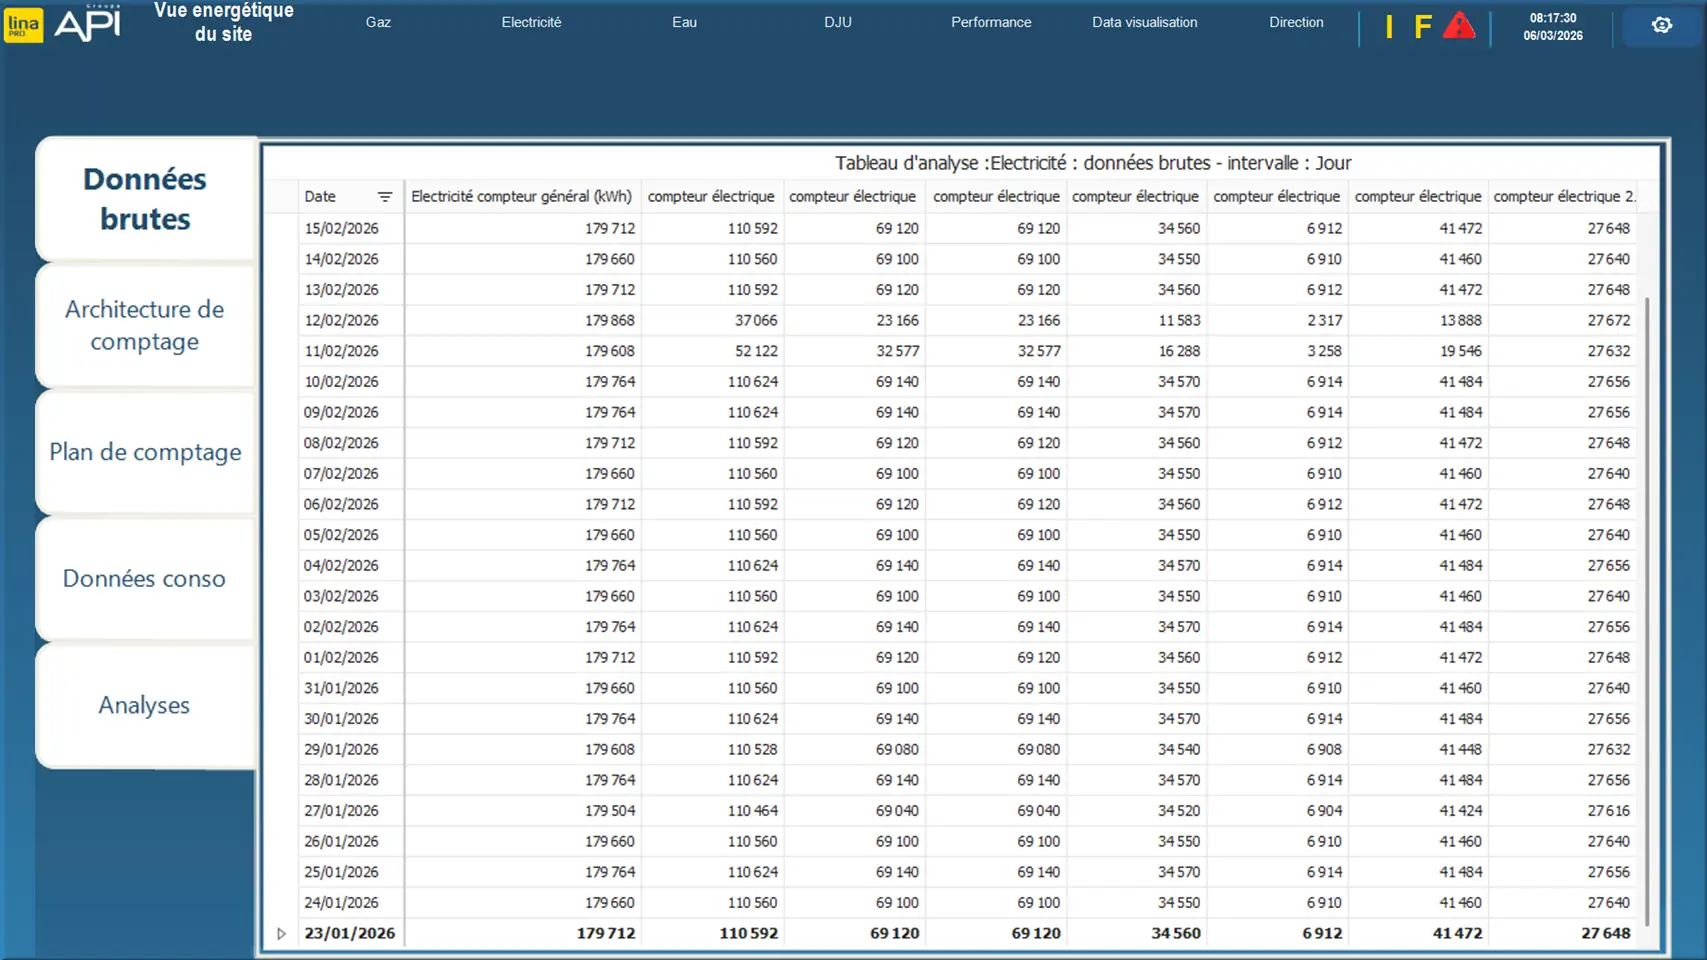Open the Plan de comptage tab
The image size is (1707, 960).
pyautogui.click(x=145, y=452)
